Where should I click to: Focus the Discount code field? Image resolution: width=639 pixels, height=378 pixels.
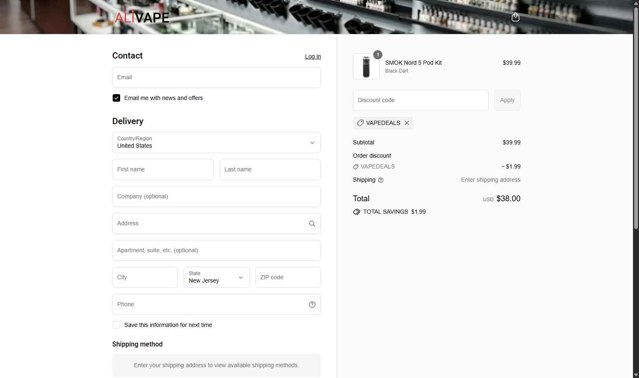(x=421, y=100)
